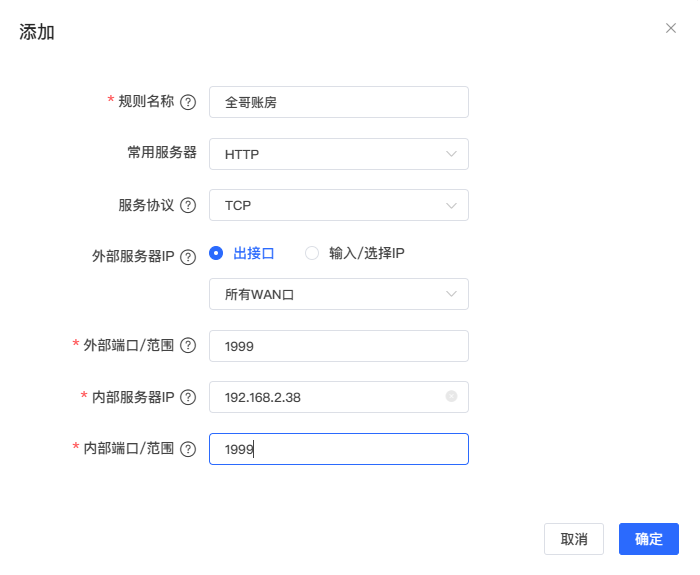The height and width of the screenshot is (575, 700).
Task: Click the 取消 button
Action: click(574, 539)
